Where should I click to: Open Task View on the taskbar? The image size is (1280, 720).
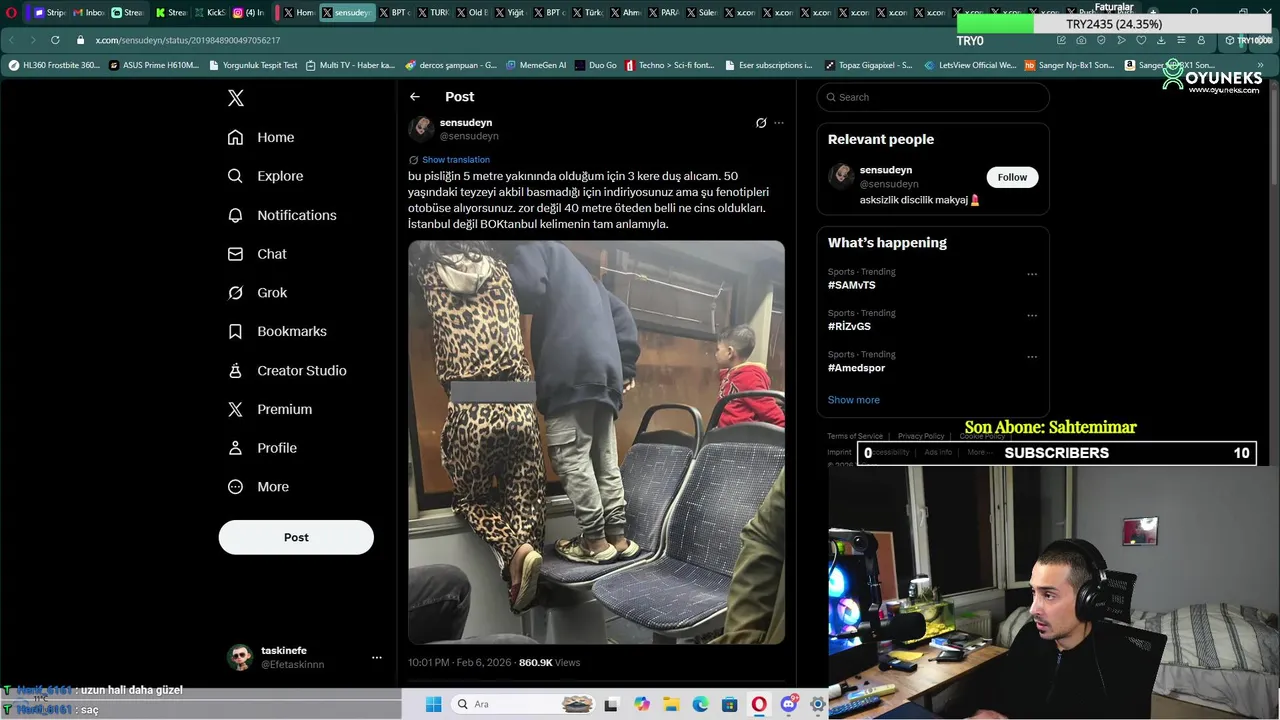click(611, 705)
